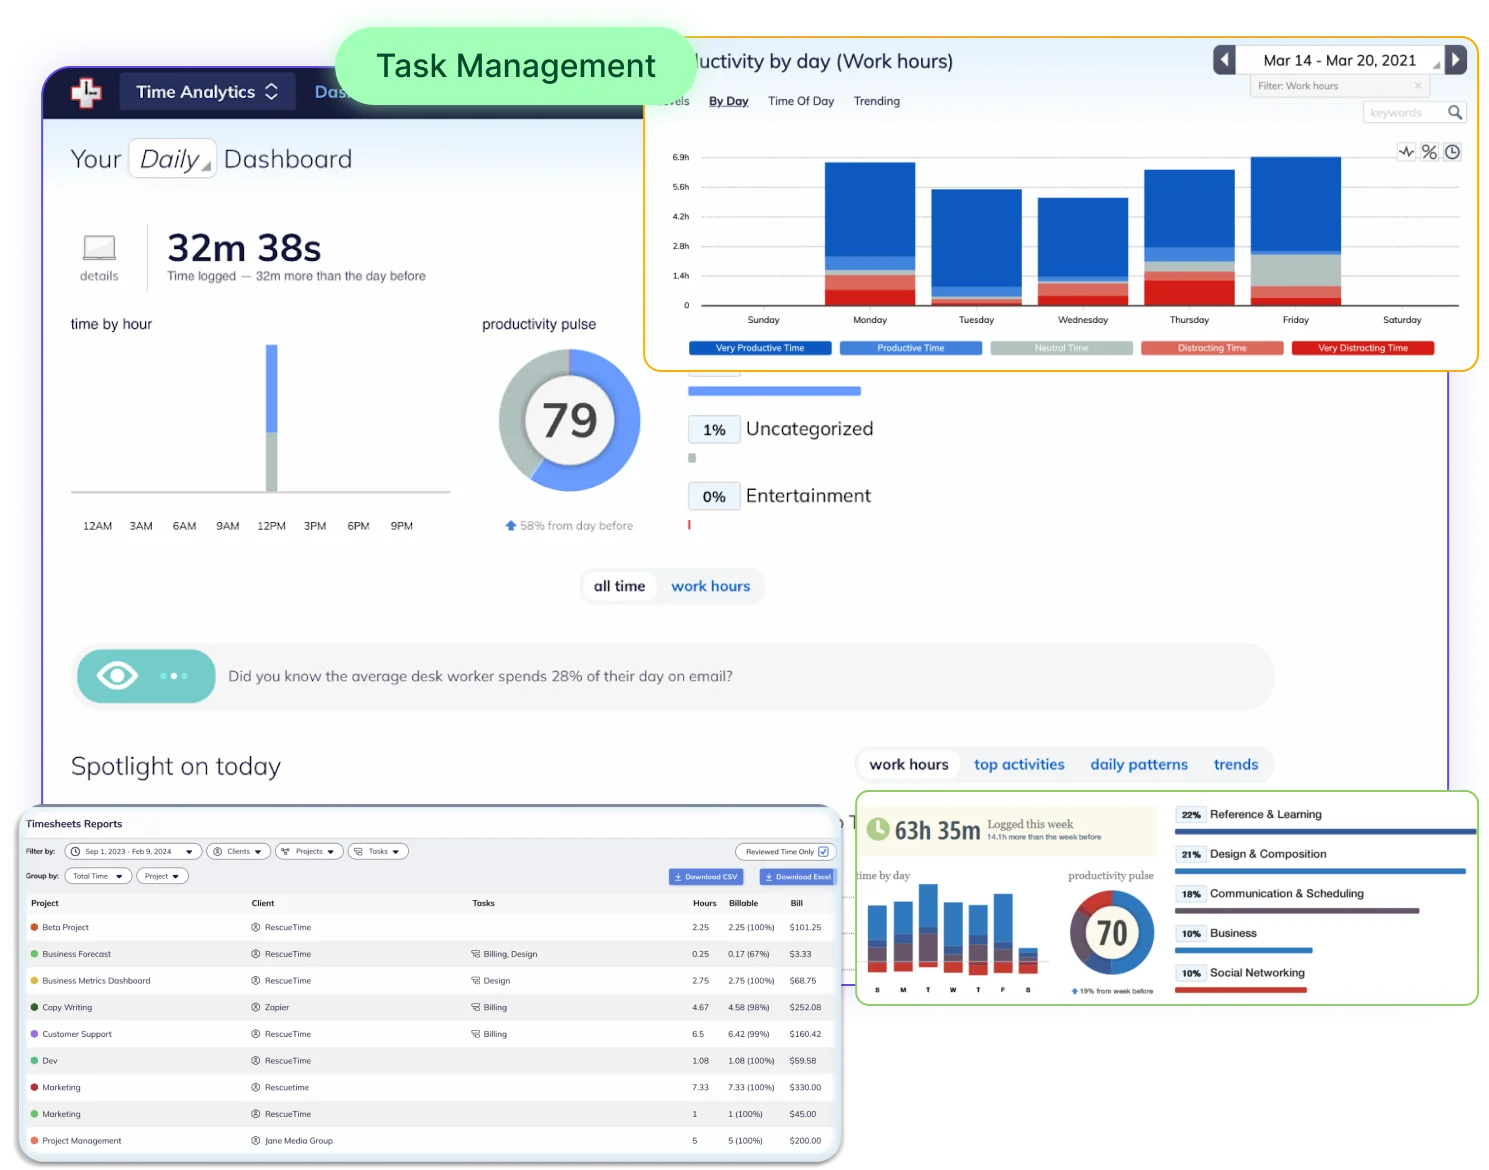Image resolution: width=1489 pixels, height=1170 pixels.
Task: Select work hours next to all time
Action: [x=711, y=586]
